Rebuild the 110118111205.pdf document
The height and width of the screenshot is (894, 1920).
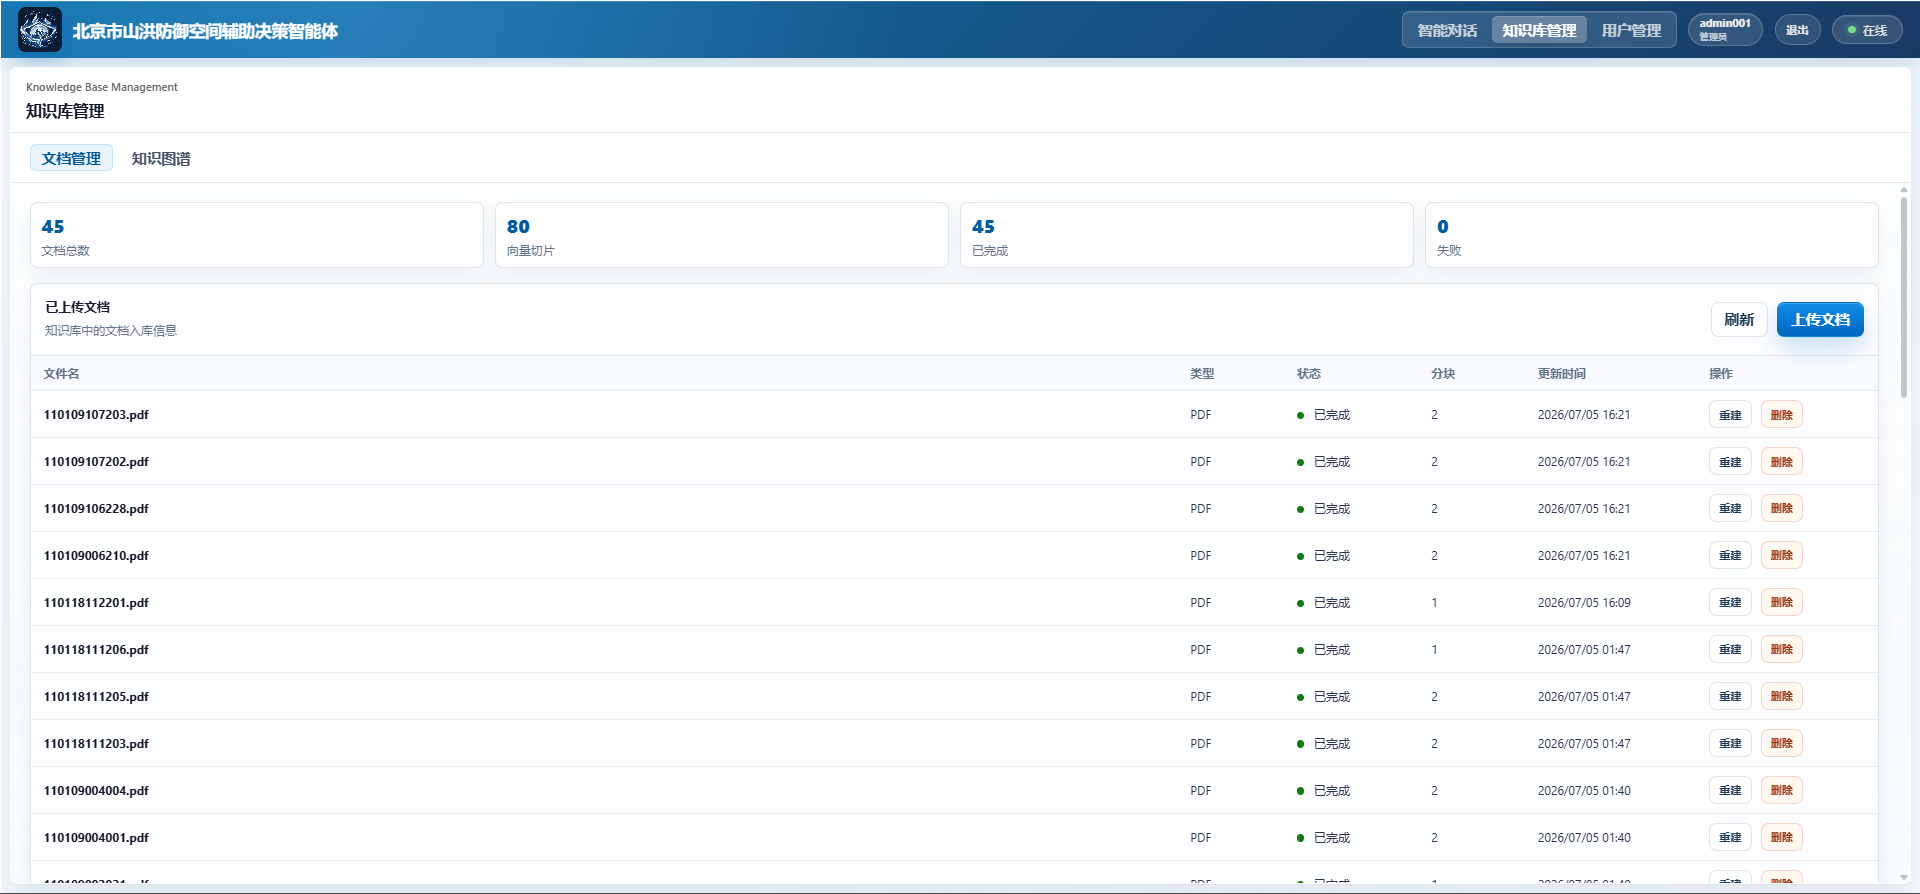pos(1730,696)
